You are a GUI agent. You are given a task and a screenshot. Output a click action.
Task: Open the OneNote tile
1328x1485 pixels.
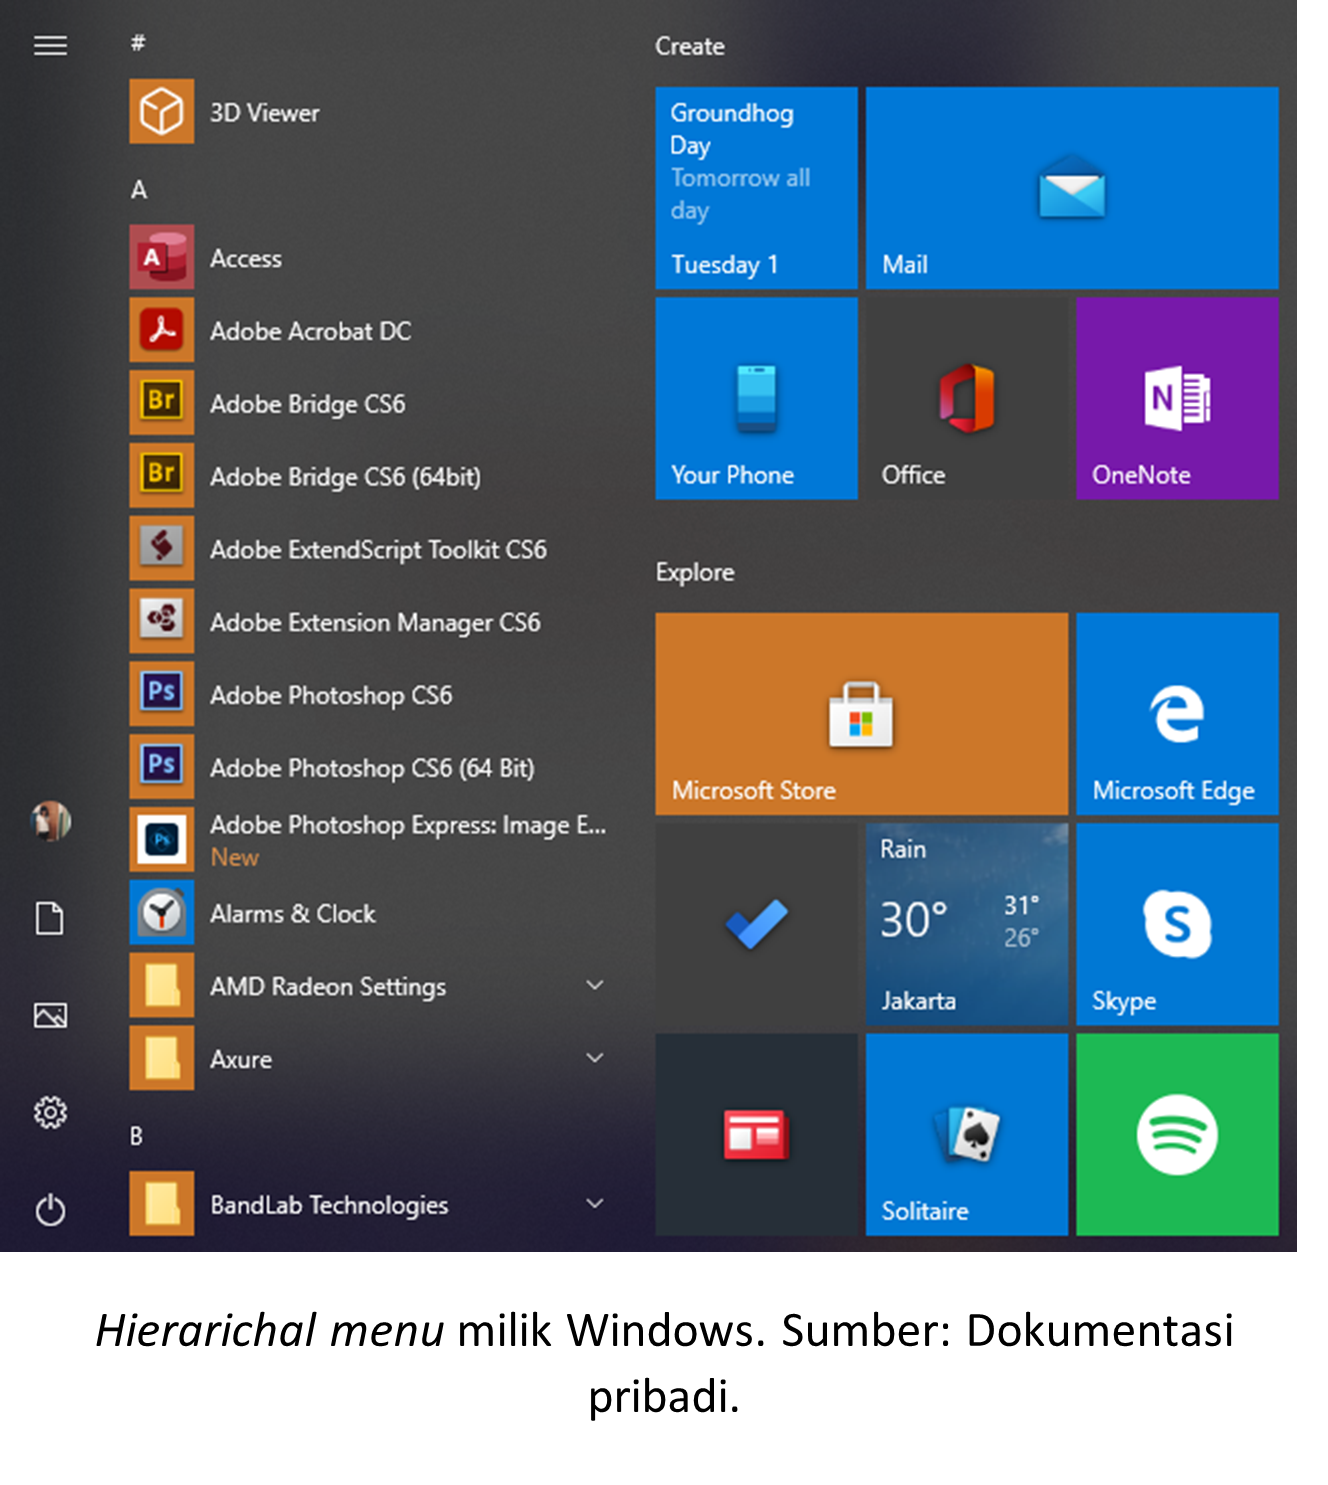pyautogui.click(x=1178, y=398)
